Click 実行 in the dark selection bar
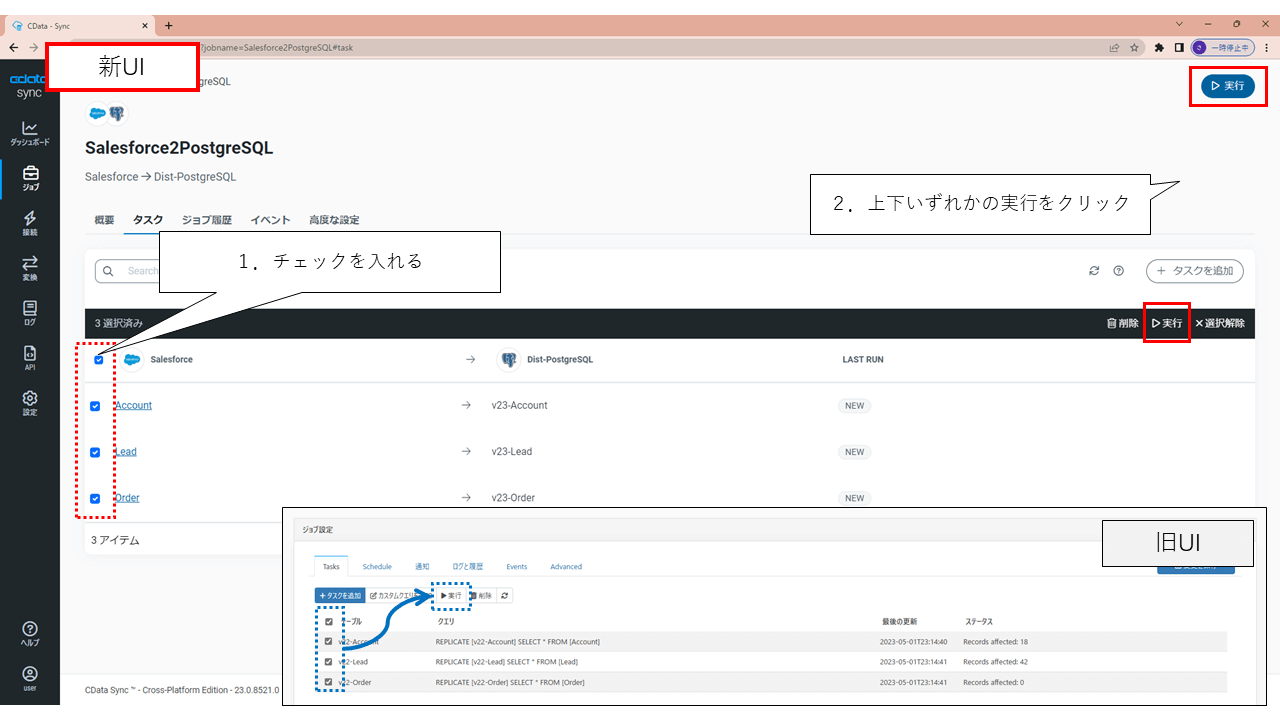1280x720 pixels. click(x=1167, y=323)
